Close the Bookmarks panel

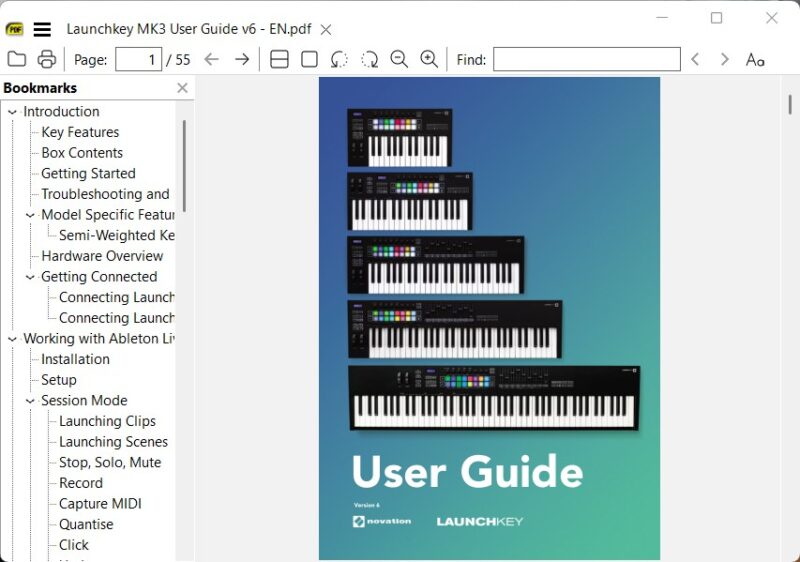182,88
